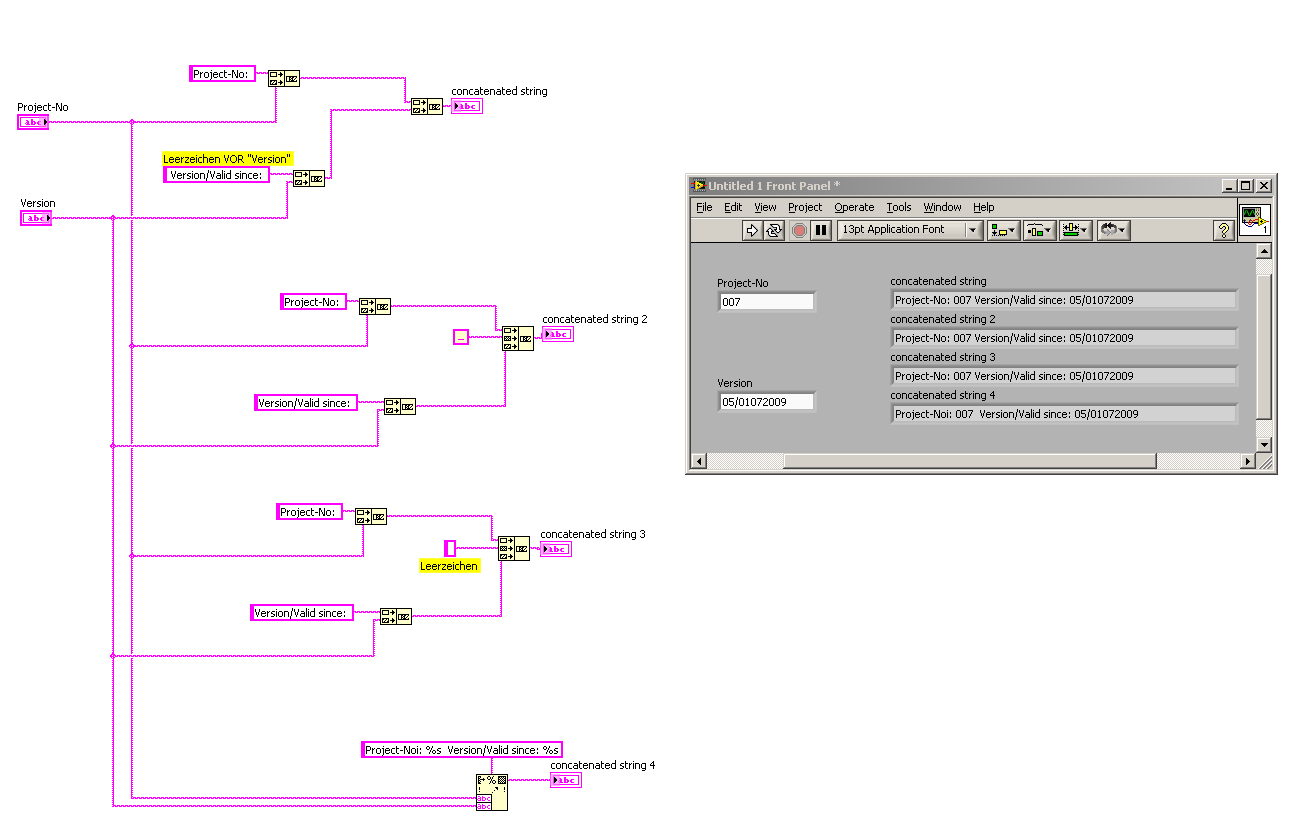1289x824 pixels.
Task: Toggle the Pause button in the toolbar
Action: pos(821,230)
